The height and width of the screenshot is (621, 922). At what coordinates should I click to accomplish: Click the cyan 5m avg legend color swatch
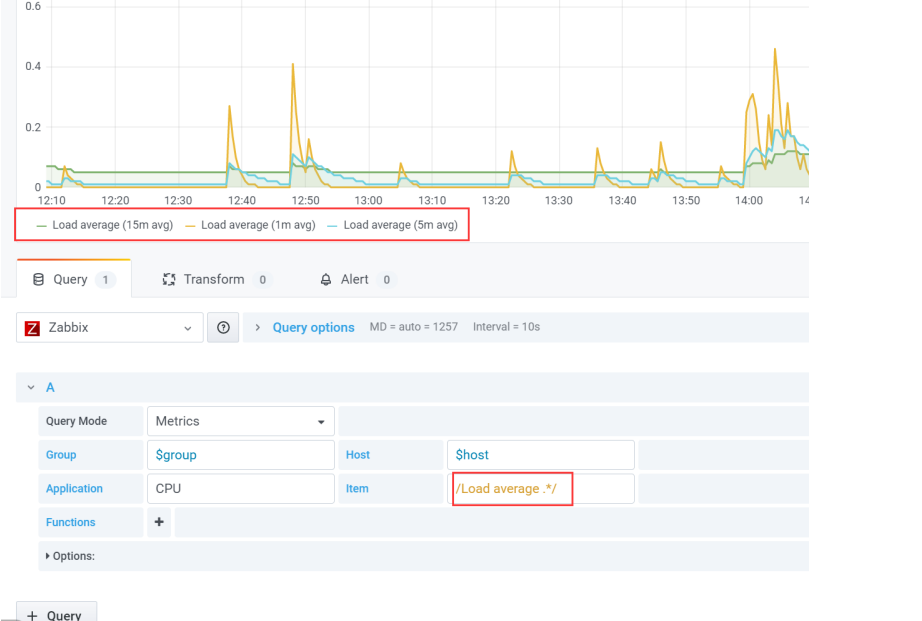point(332,226)
